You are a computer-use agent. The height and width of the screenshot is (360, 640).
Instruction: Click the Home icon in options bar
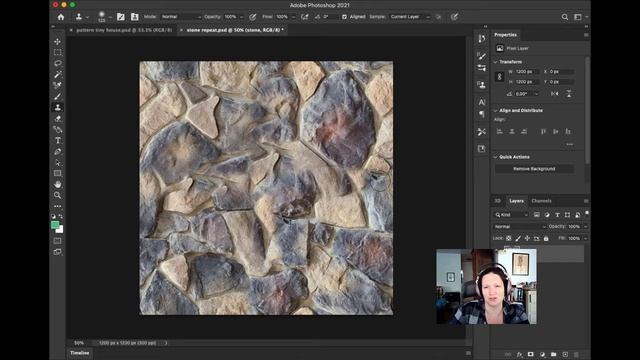(61, 17)
